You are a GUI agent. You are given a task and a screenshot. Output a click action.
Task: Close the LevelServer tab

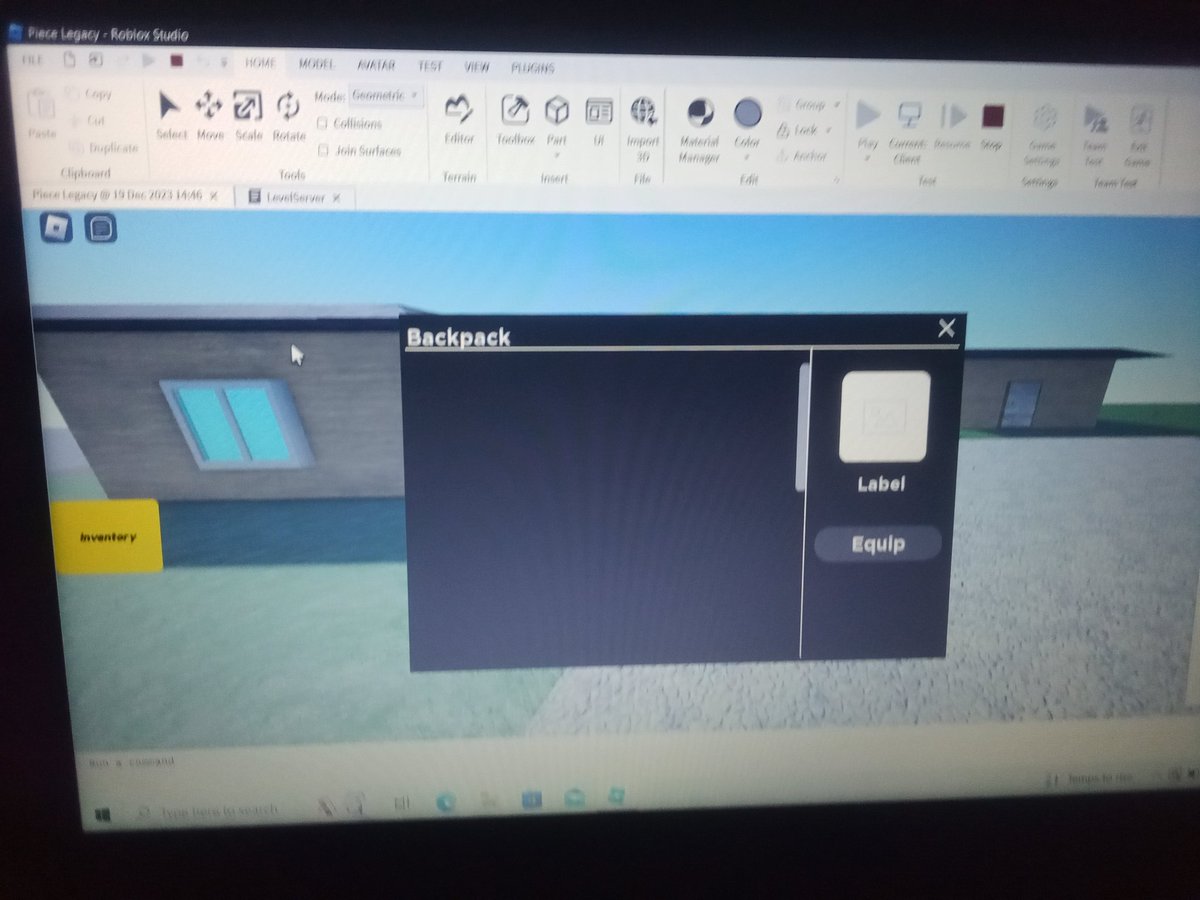[x=337, y=198]
